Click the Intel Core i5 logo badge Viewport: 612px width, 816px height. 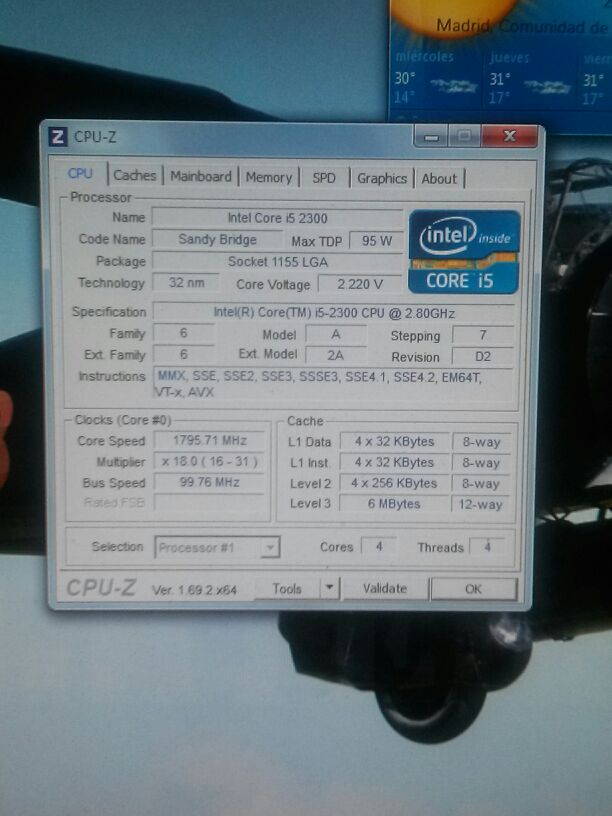coord(464,252)
